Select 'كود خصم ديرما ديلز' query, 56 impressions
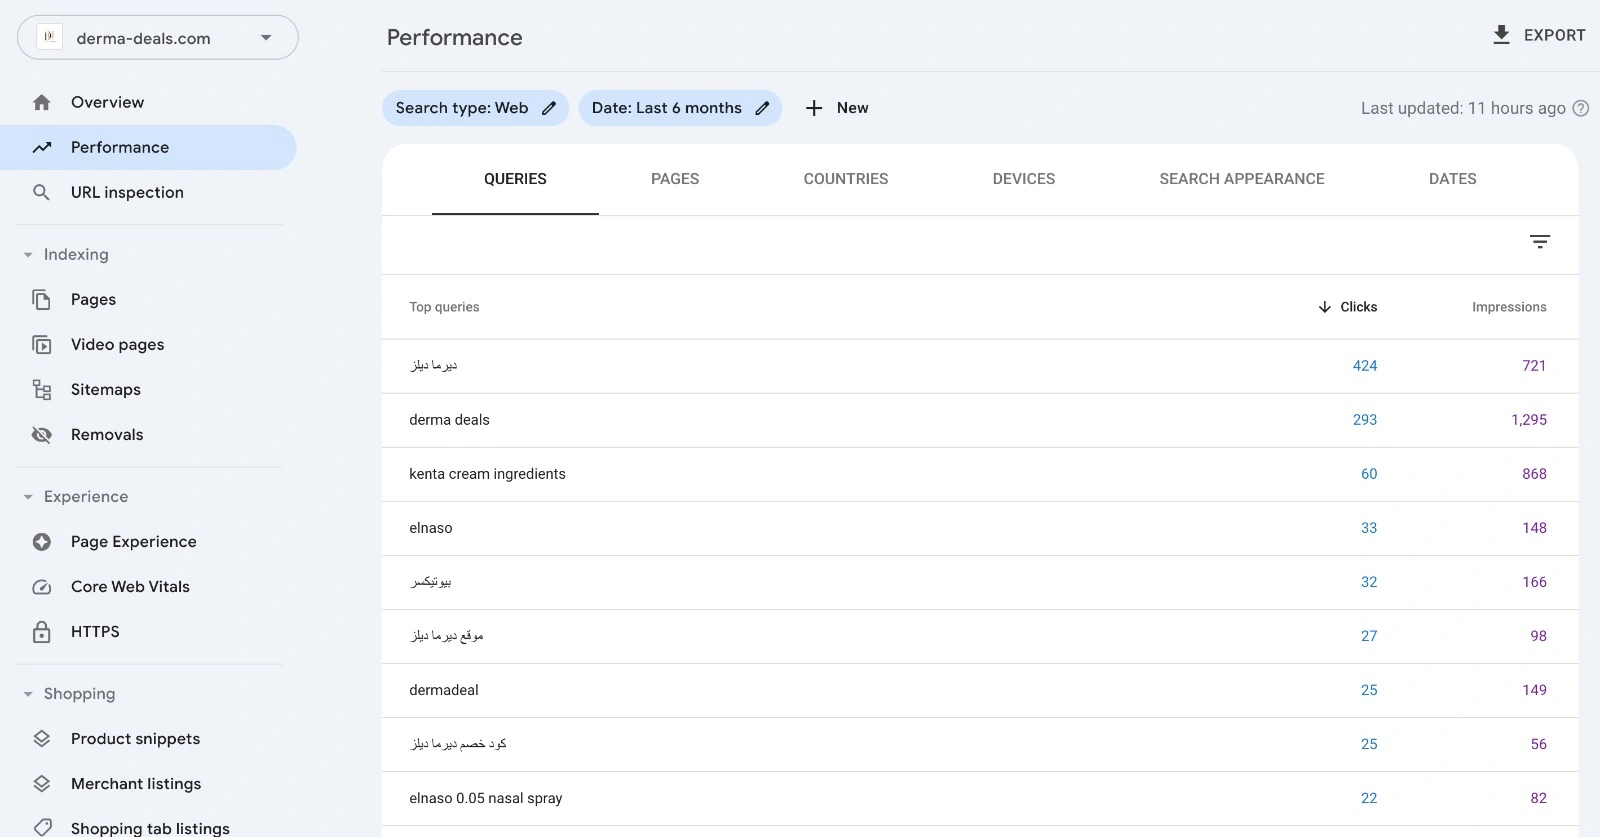 click(980, 744)
